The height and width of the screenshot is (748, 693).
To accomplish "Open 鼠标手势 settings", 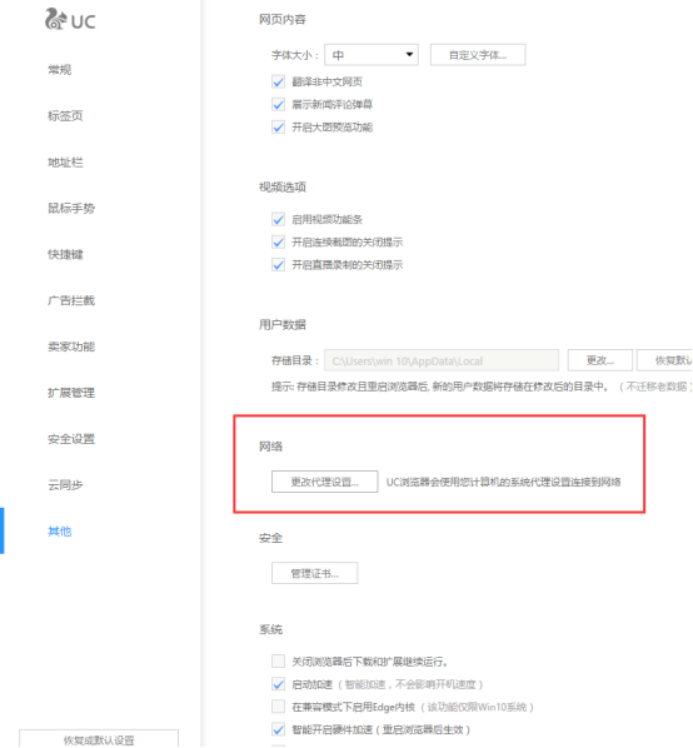I will tap(71, 208).
